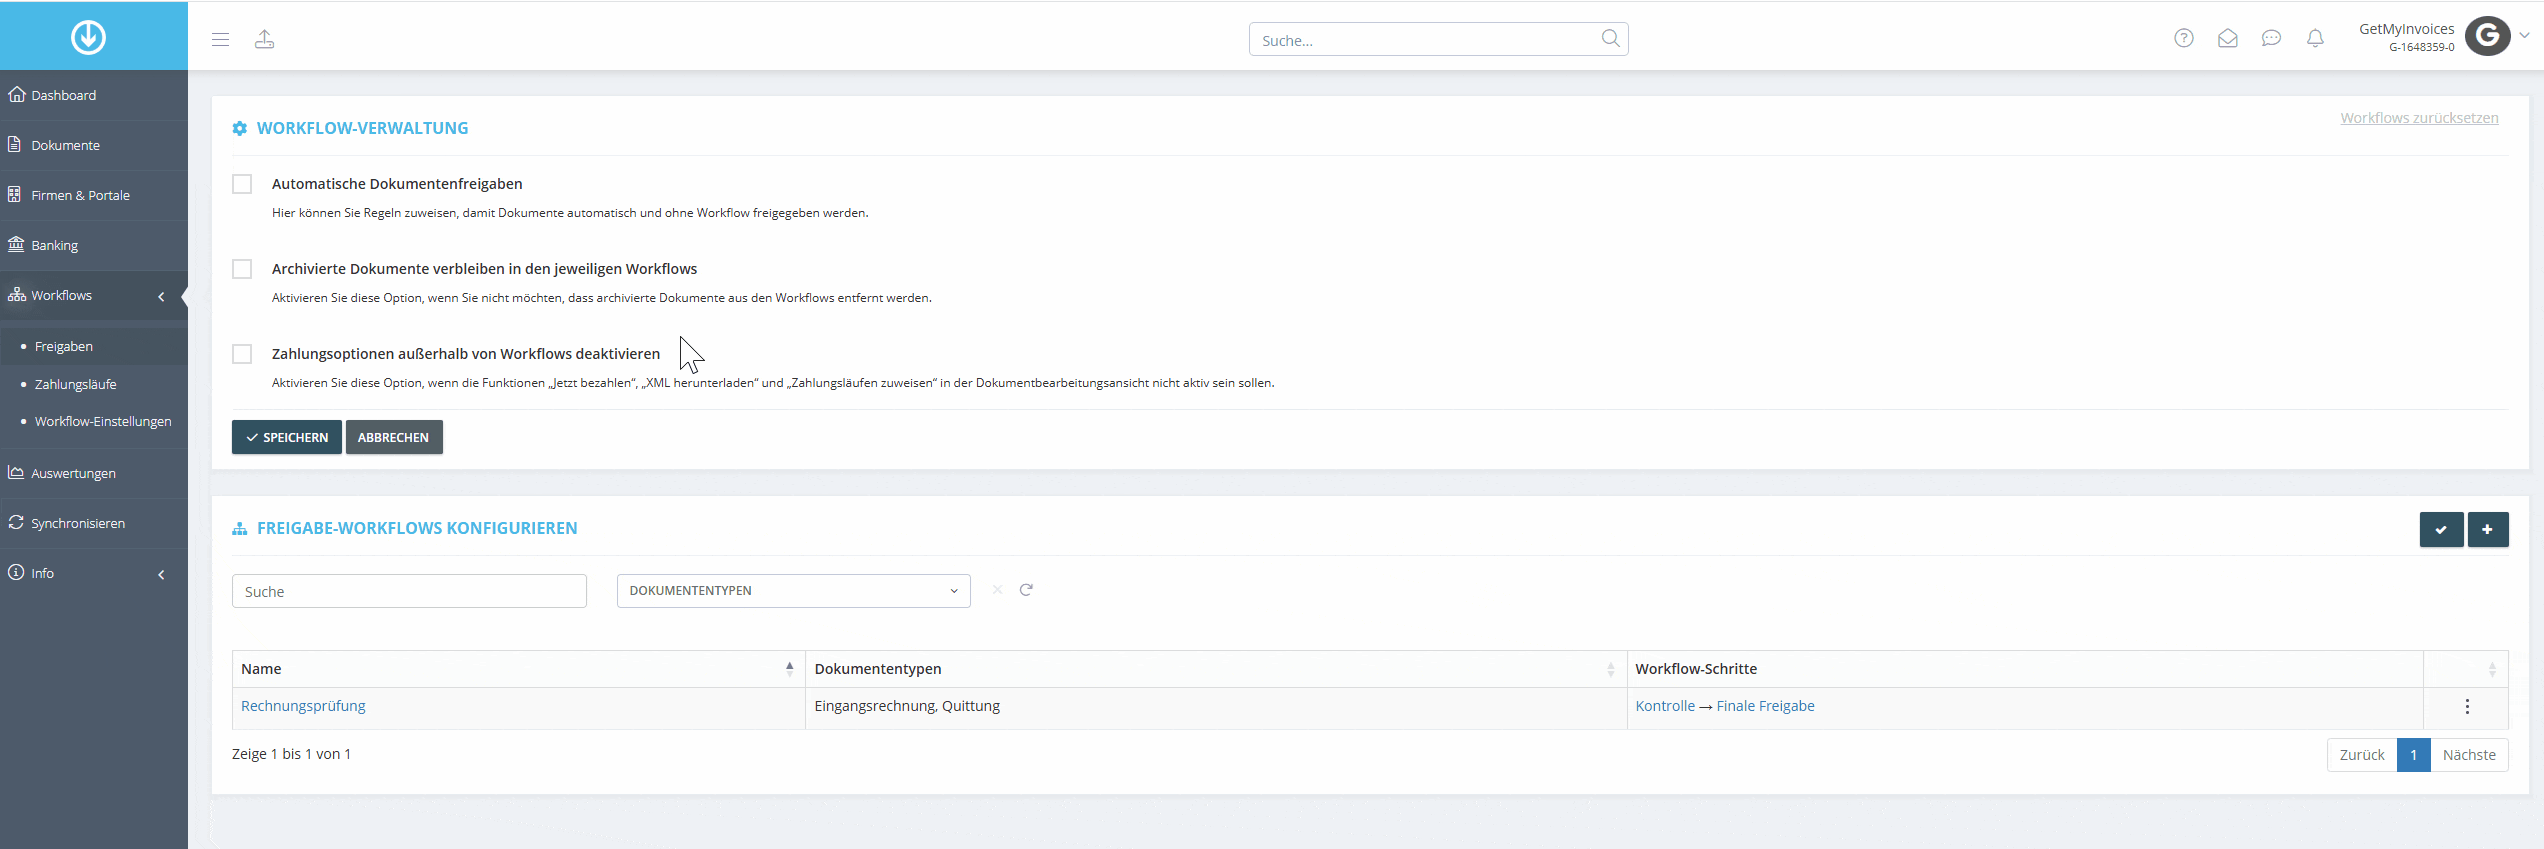This screenshot has height=849, width=2544.
Task: Open three-dot menu for Rechnungsprüfung row
Action: (2467, 707)
